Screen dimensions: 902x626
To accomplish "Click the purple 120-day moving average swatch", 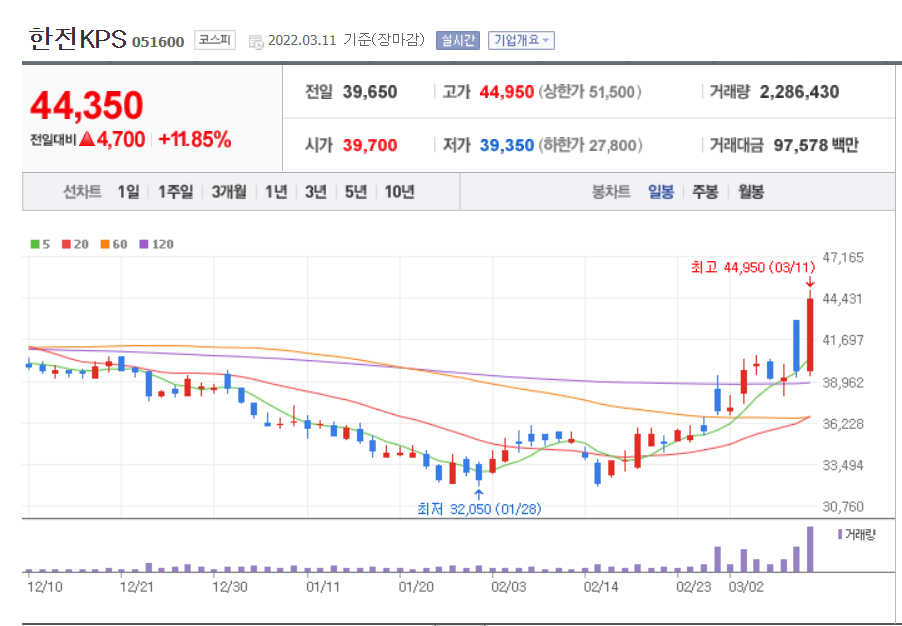I will coord(144,244).
